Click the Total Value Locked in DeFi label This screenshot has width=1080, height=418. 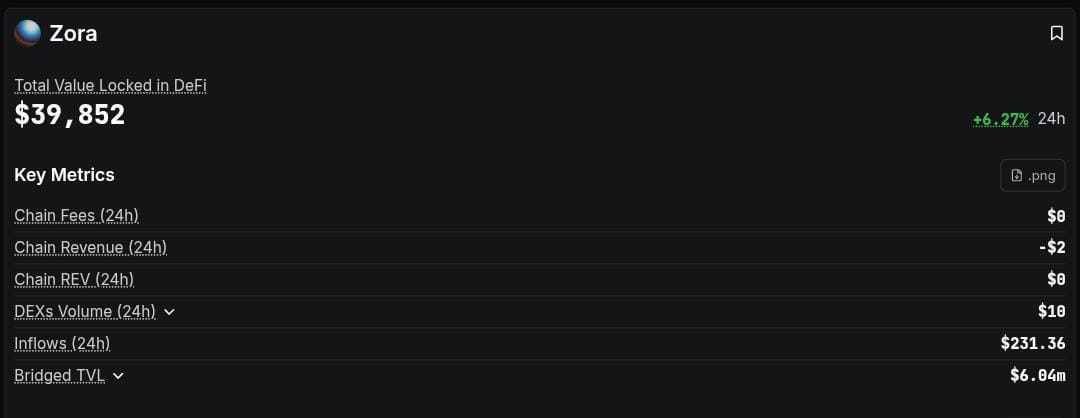point(110,85)
